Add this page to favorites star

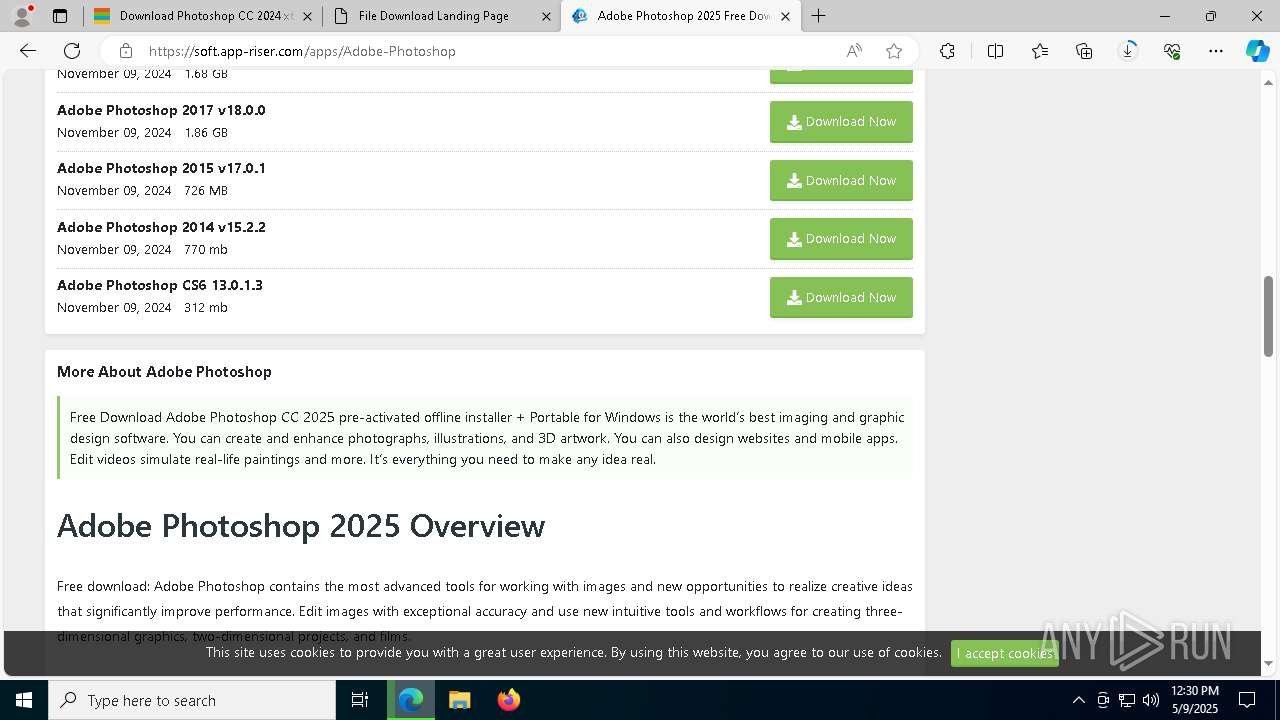[894, 51]
